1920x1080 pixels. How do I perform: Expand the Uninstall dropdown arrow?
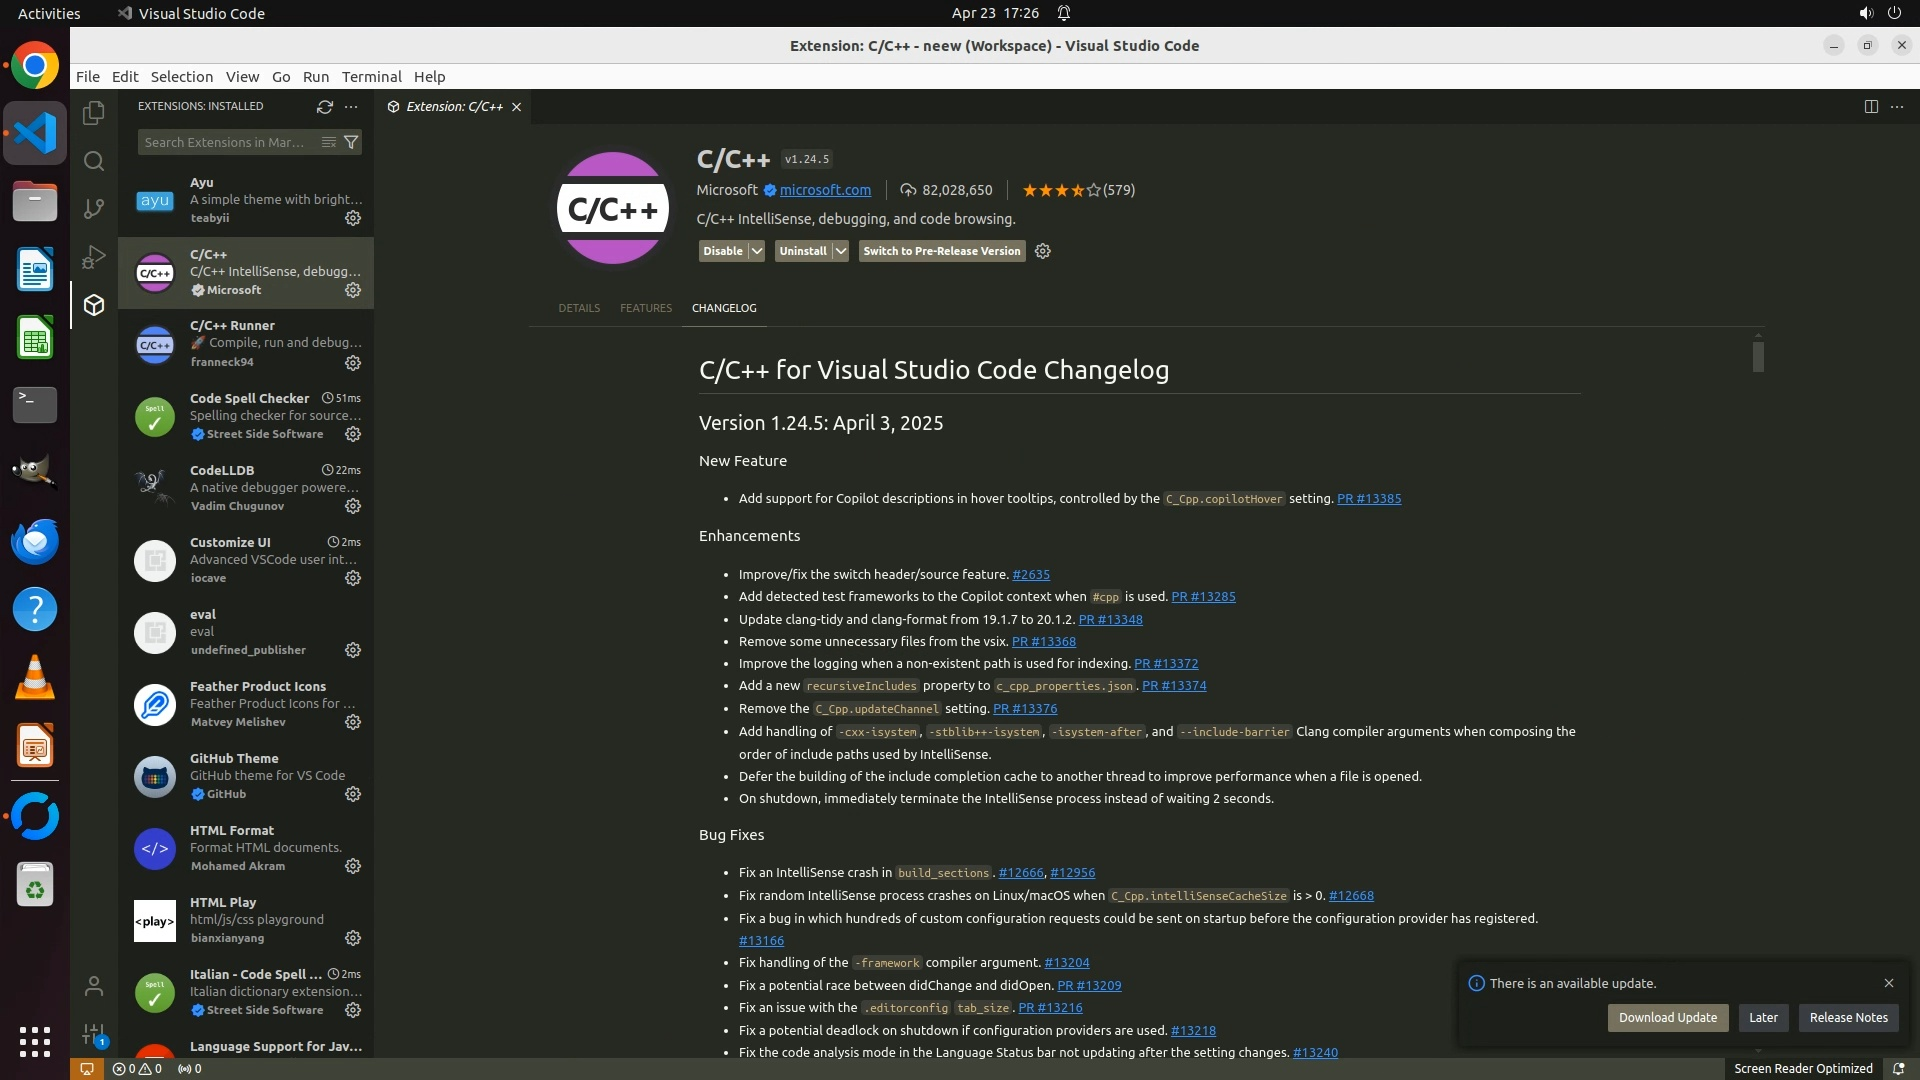(841, 251)
